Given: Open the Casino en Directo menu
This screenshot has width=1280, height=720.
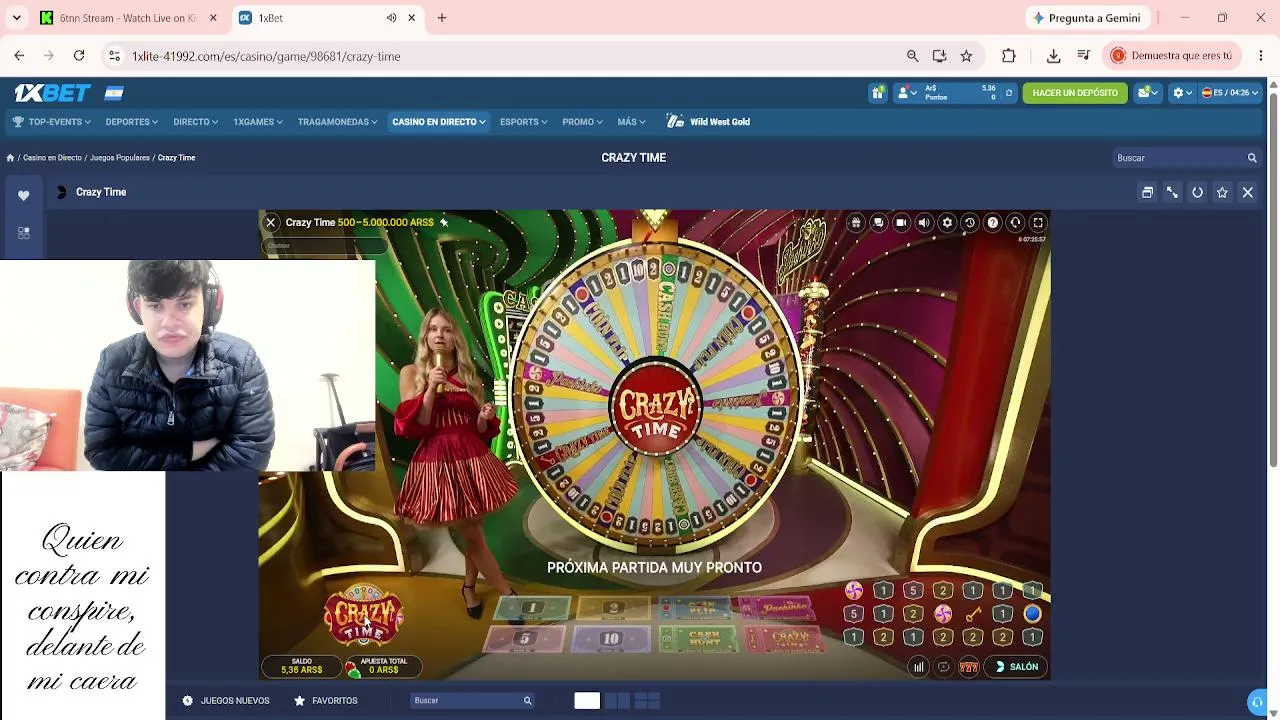Looking at the screenshot, I should (x=438, y=122).
